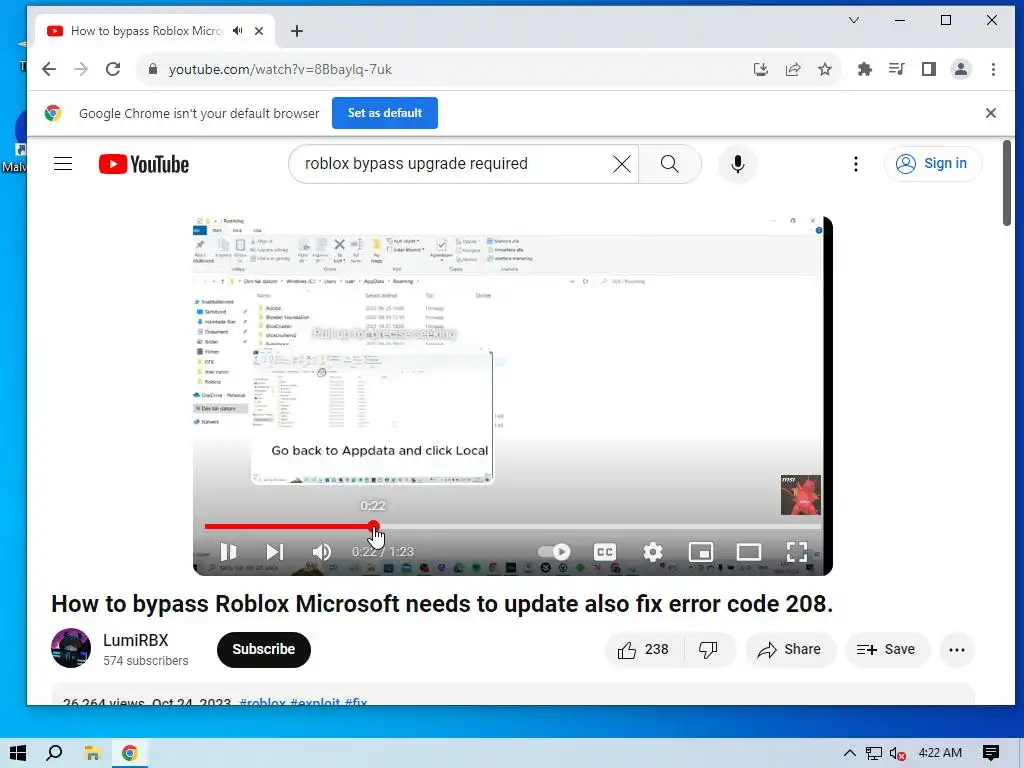
Task: Click the install app icon in address bar
Action: (x=761, y=69)
